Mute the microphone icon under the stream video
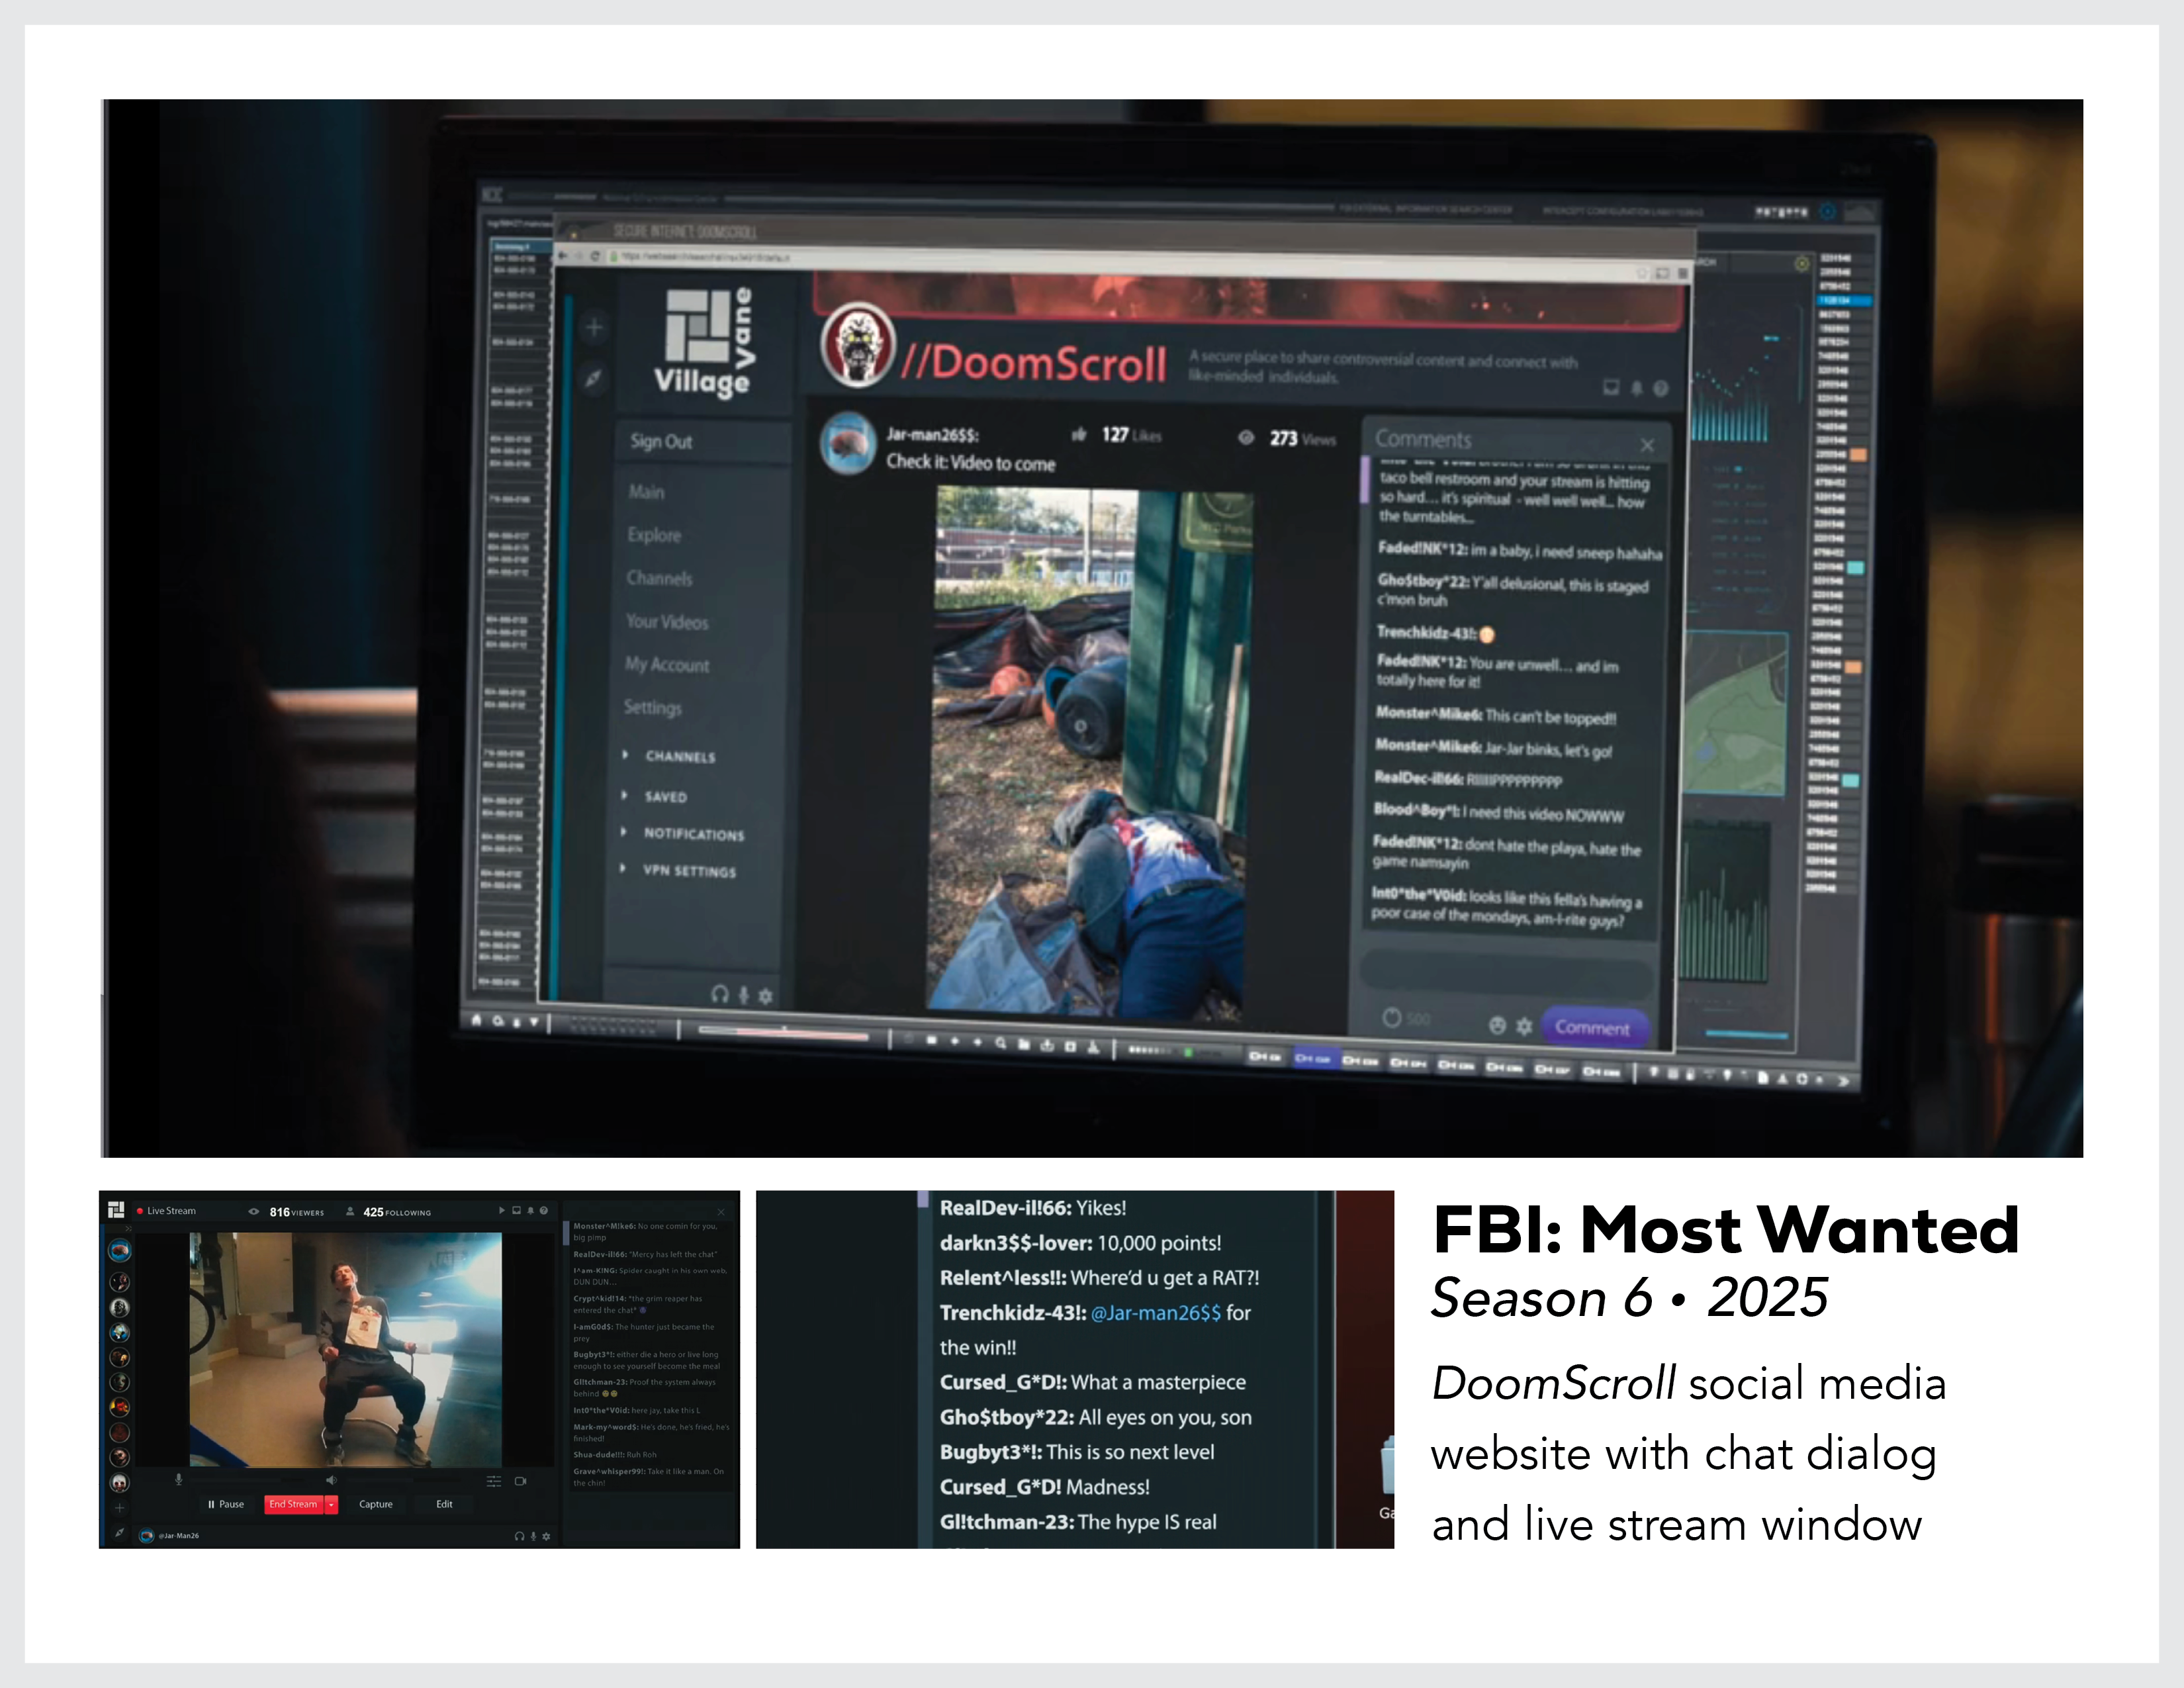The height and width of the screenshot is (1688, 2184). tap(179, 1480)
